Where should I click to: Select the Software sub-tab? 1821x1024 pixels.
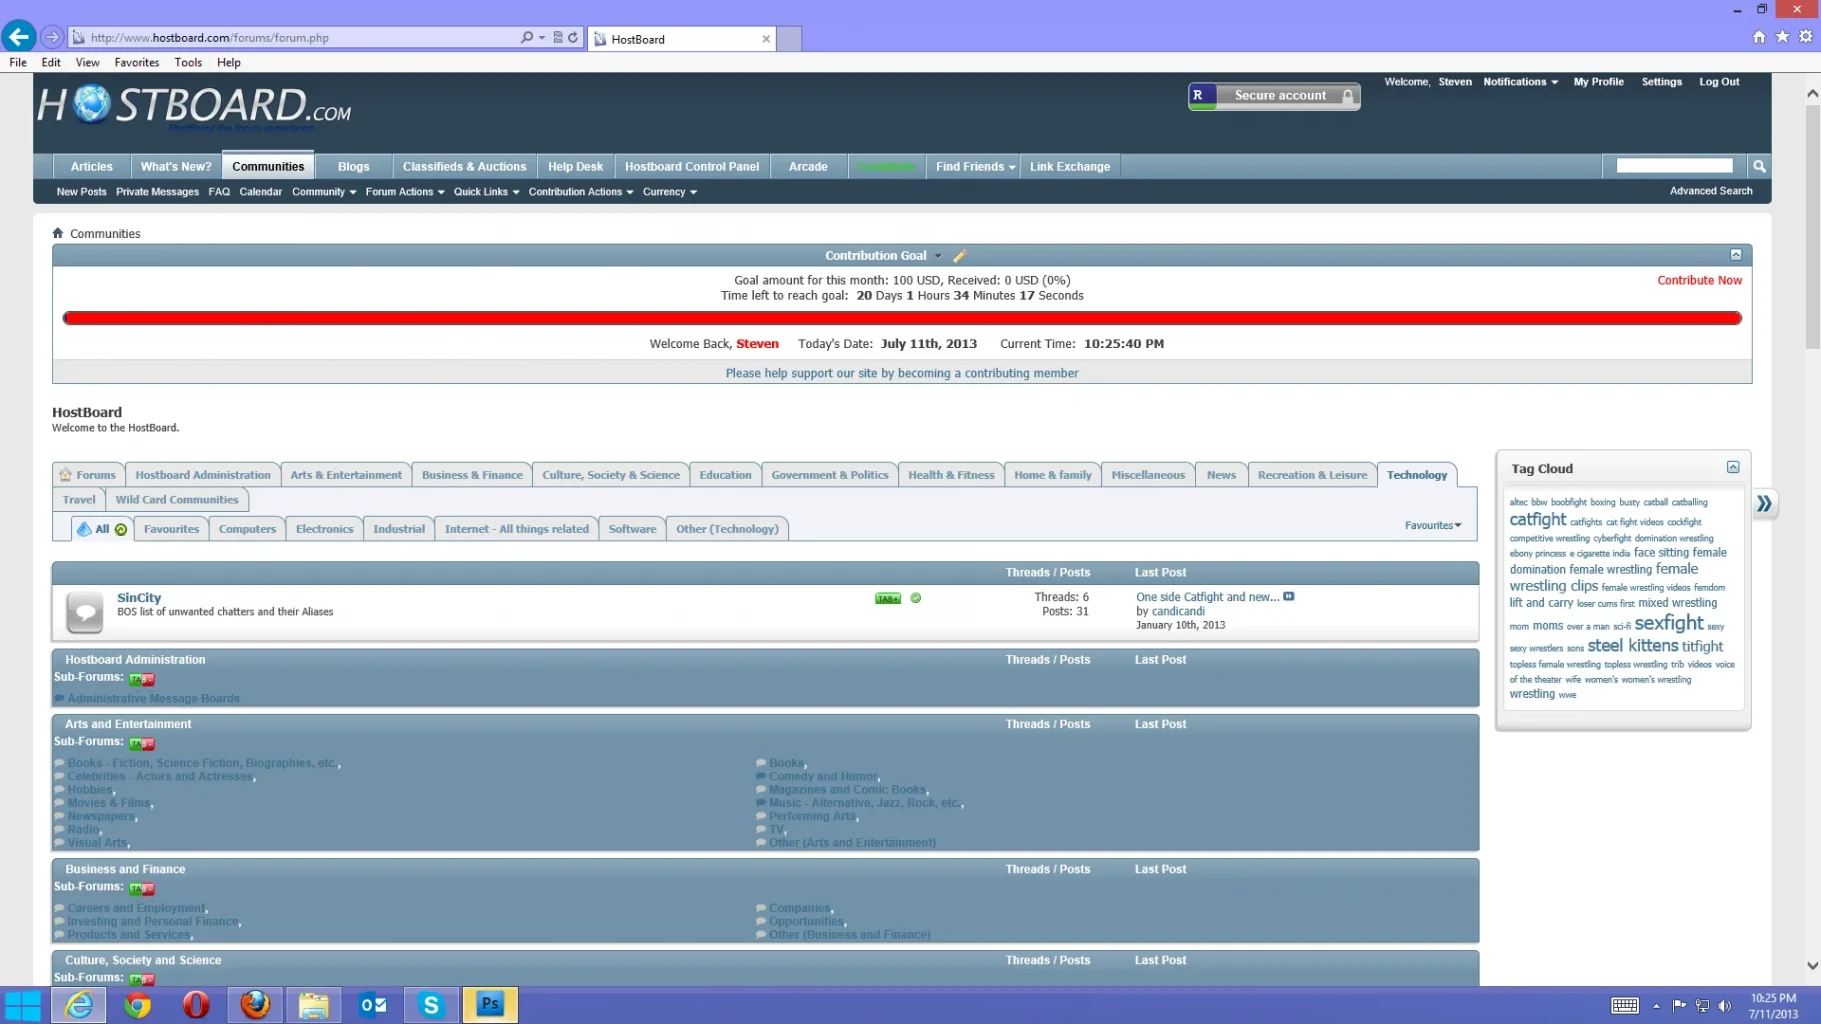click(632, 529)
